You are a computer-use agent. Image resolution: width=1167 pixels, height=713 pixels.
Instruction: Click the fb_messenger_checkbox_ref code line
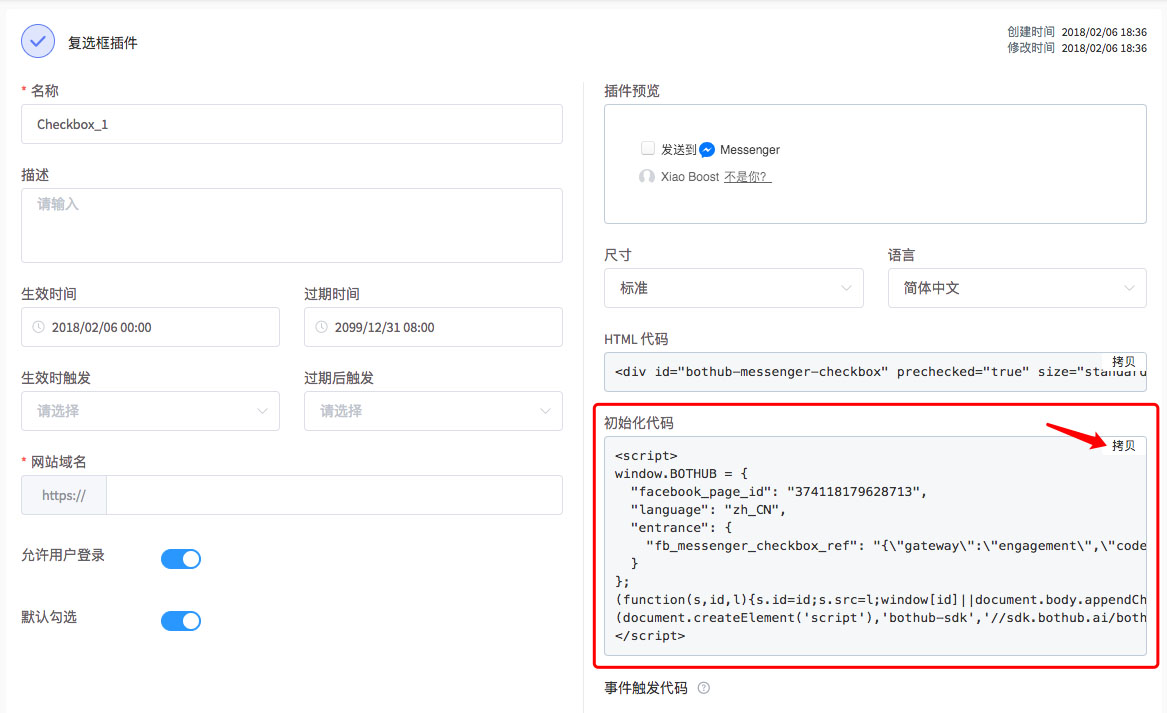(x=896, y=546)
